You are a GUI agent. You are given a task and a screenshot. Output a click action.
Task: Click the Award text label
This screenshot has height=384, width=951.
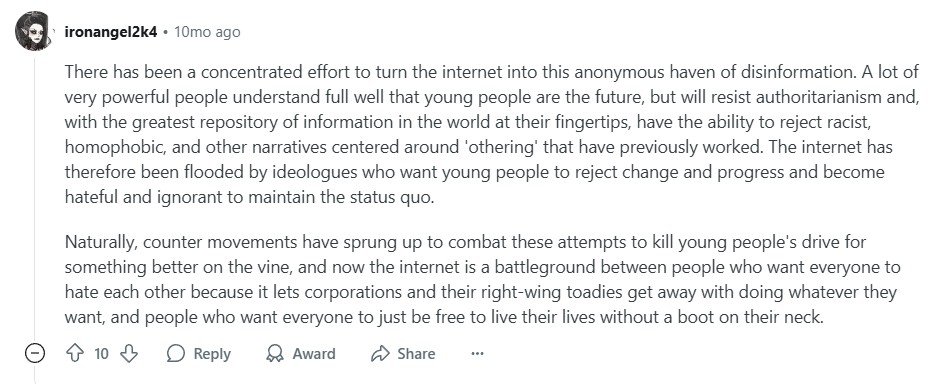click(314, 354)
